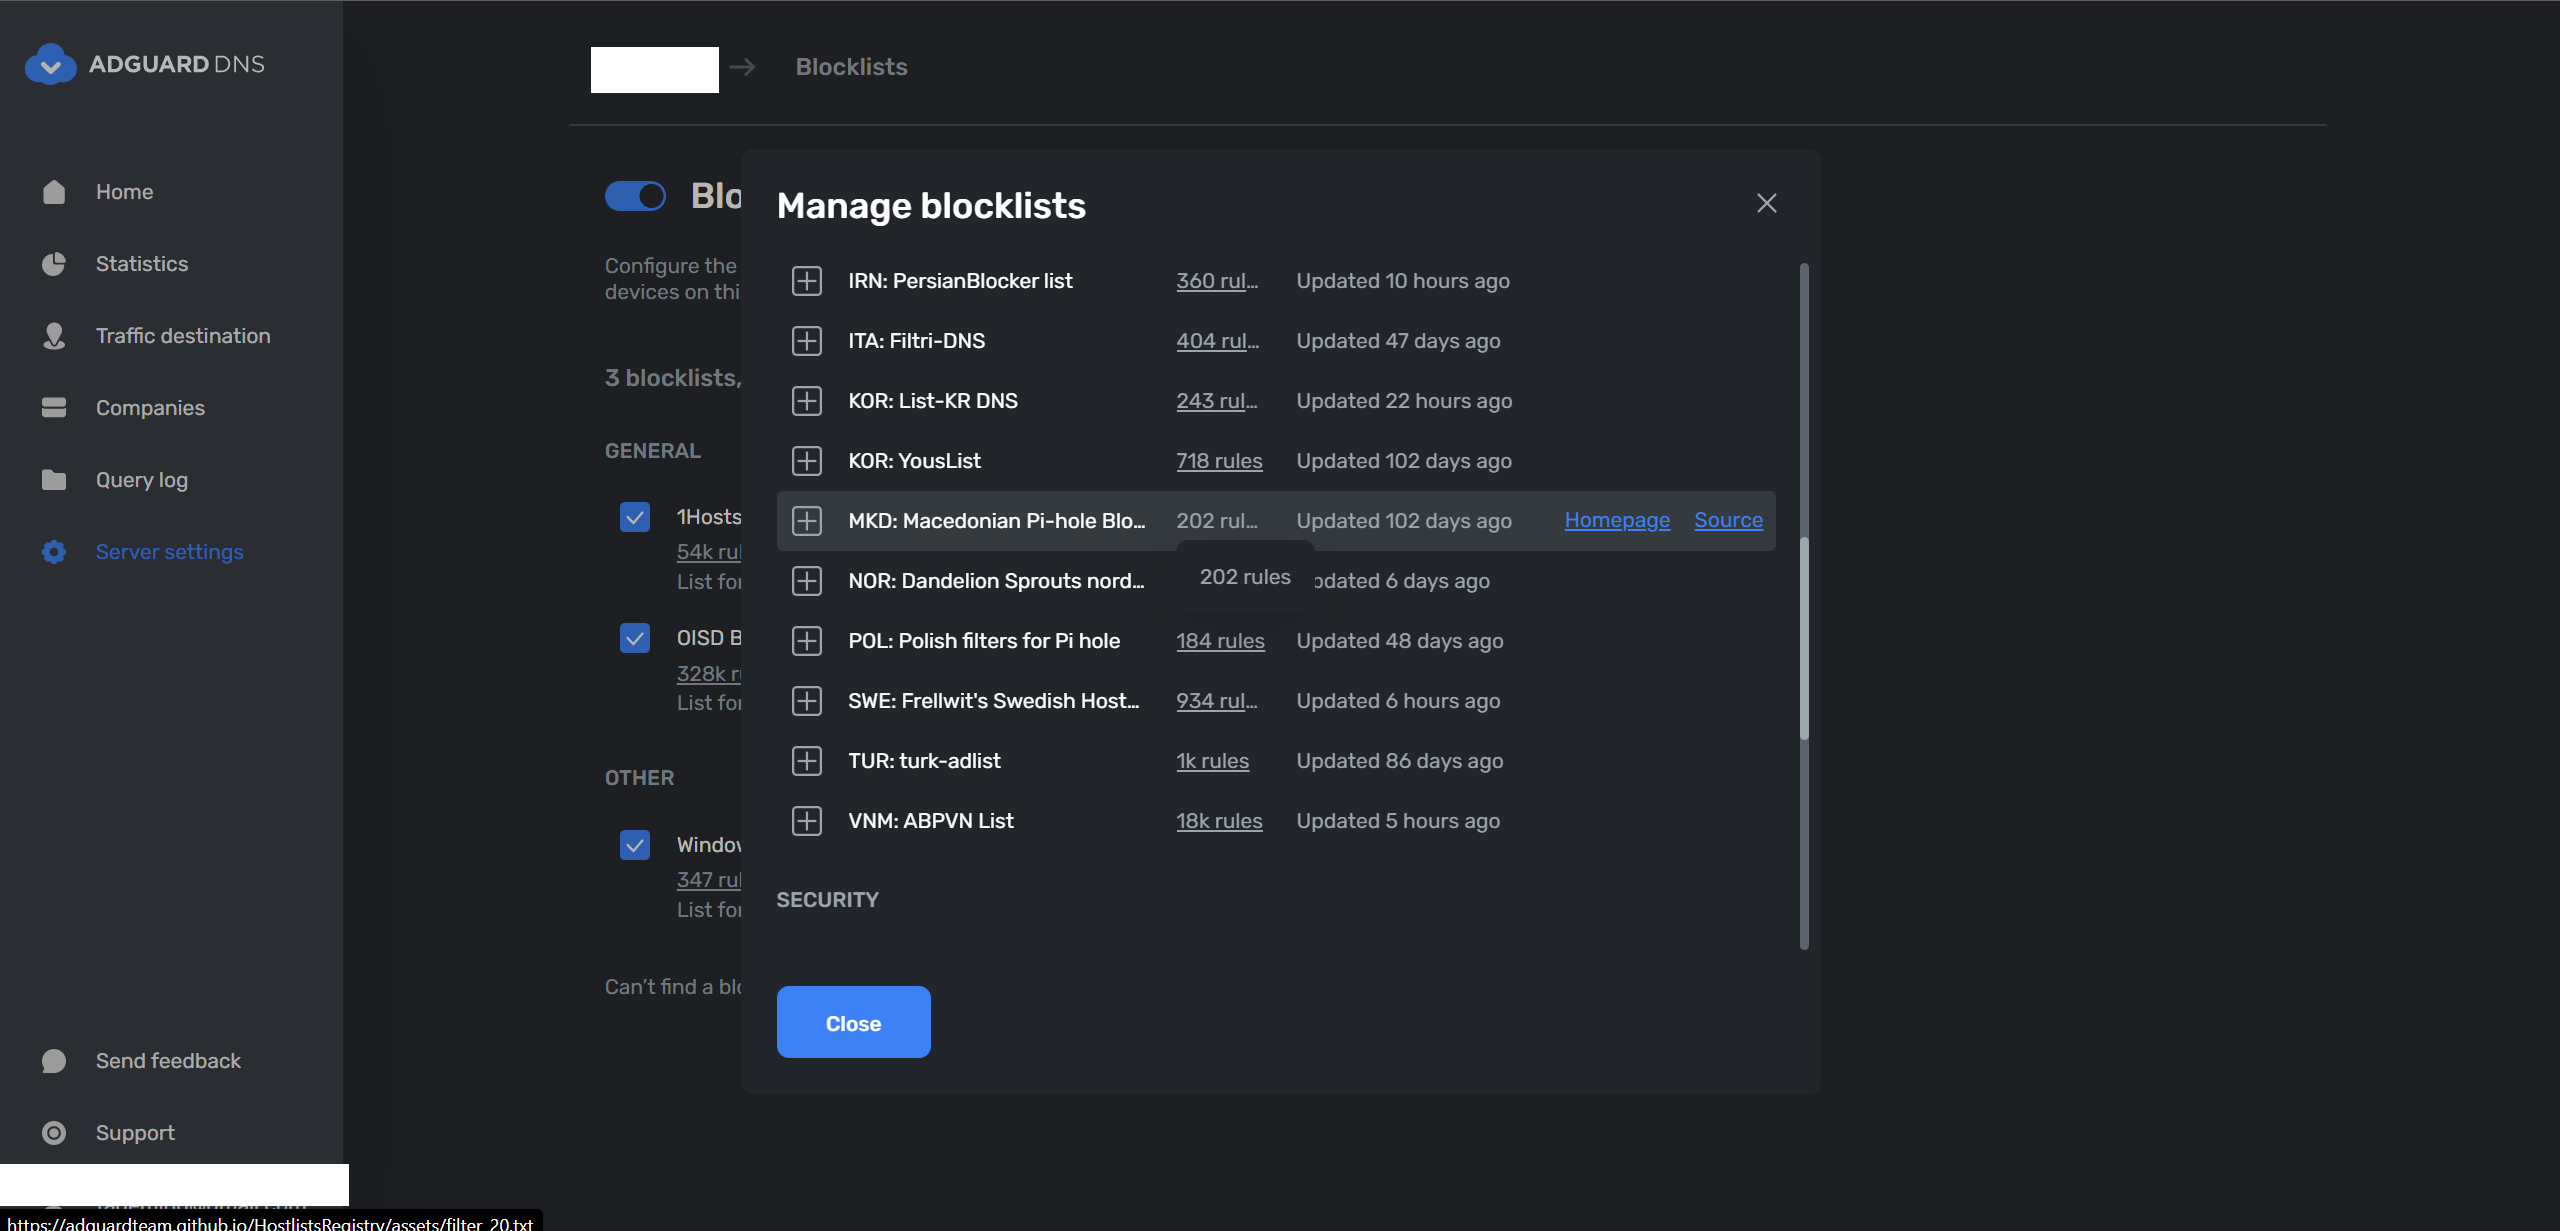2560x1231 pixels.
Task: Add the TUR: turk-adlist blocklist
Action: click(806, 760)
